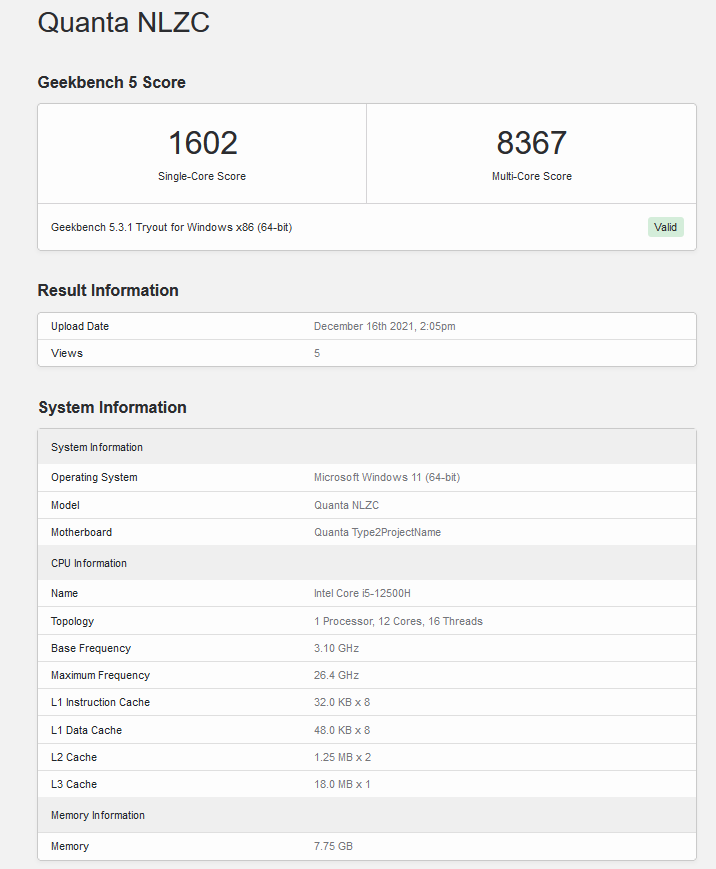Screen dimensions: 716x869
Task: Select the 8367 multi-core score value
Action: point(531,143)
